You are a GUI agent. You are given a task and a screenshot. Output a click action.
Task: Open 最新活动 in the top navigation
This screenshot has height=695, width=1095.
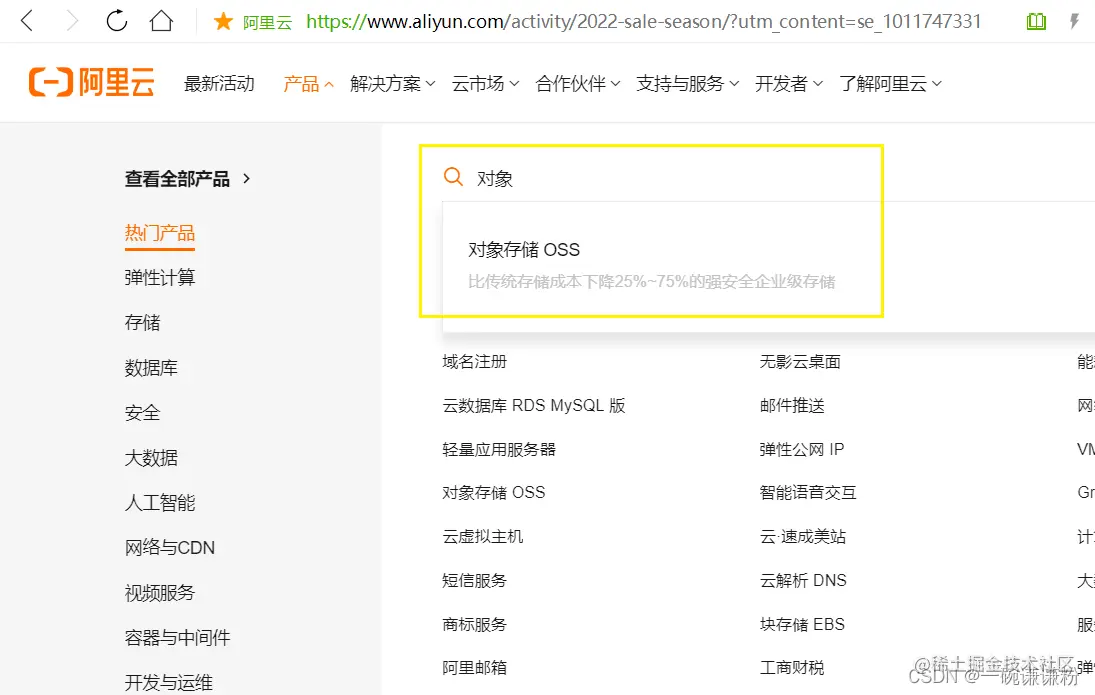(x=219, y=84)
